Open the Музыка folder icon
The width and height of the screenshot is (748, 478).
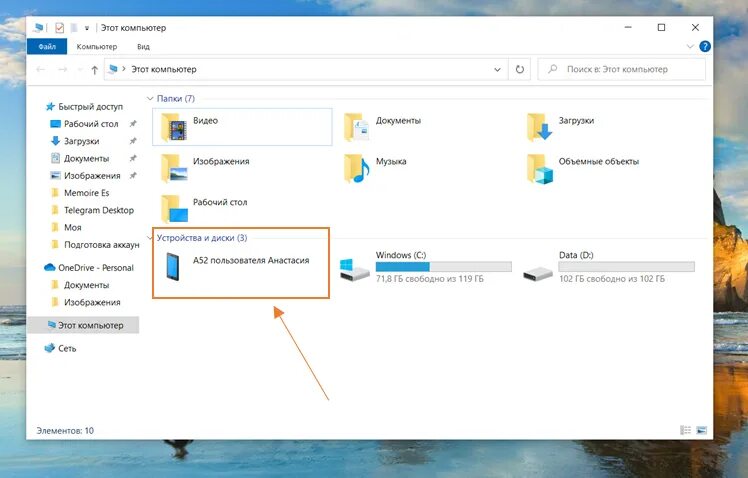pyautogui.click(x=357, y=168)
